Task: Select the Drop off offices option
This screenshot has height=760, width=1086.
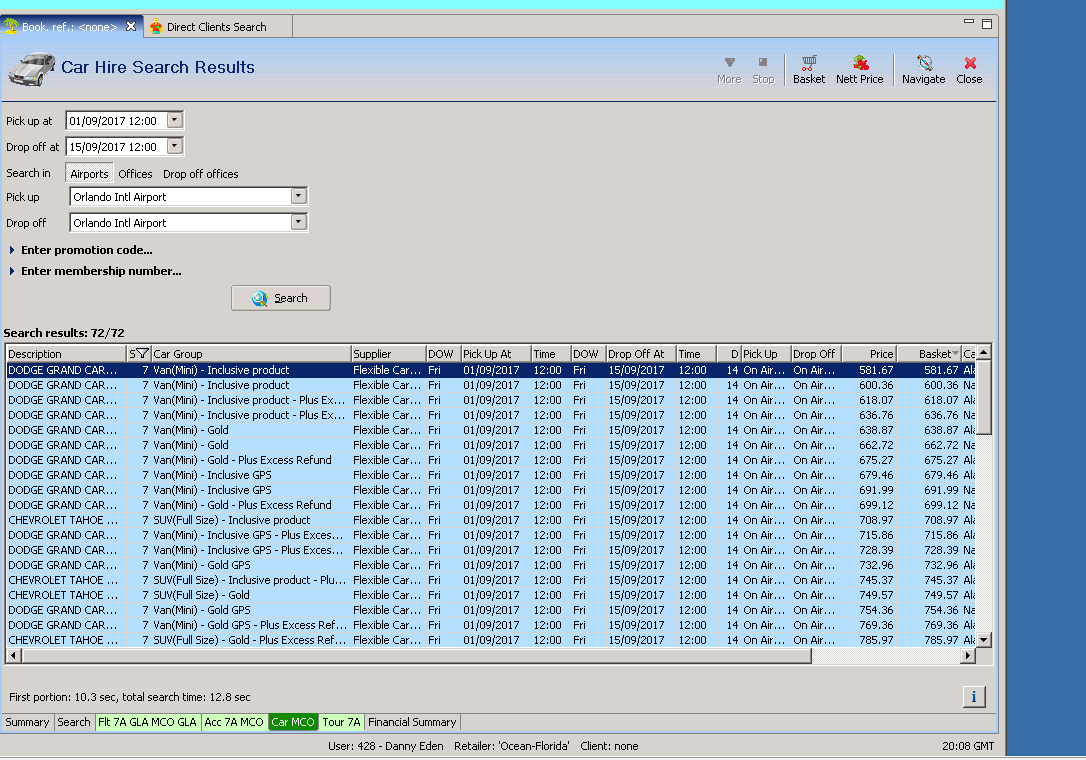Action: click(x=200, y=174)
